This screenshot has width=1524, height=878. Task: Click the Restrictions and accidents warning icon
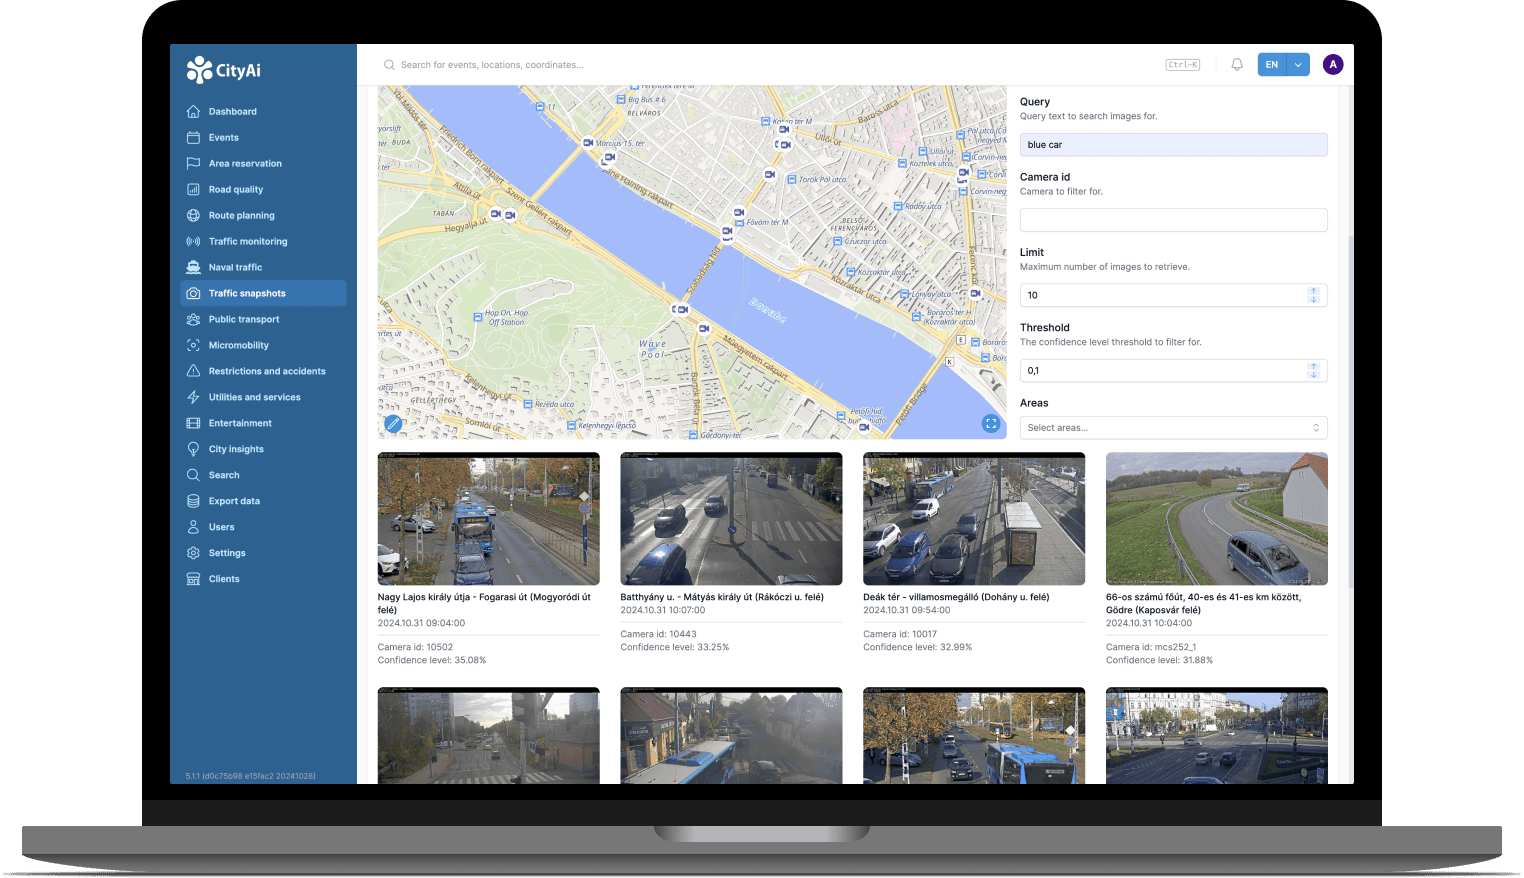coord(193,372)
